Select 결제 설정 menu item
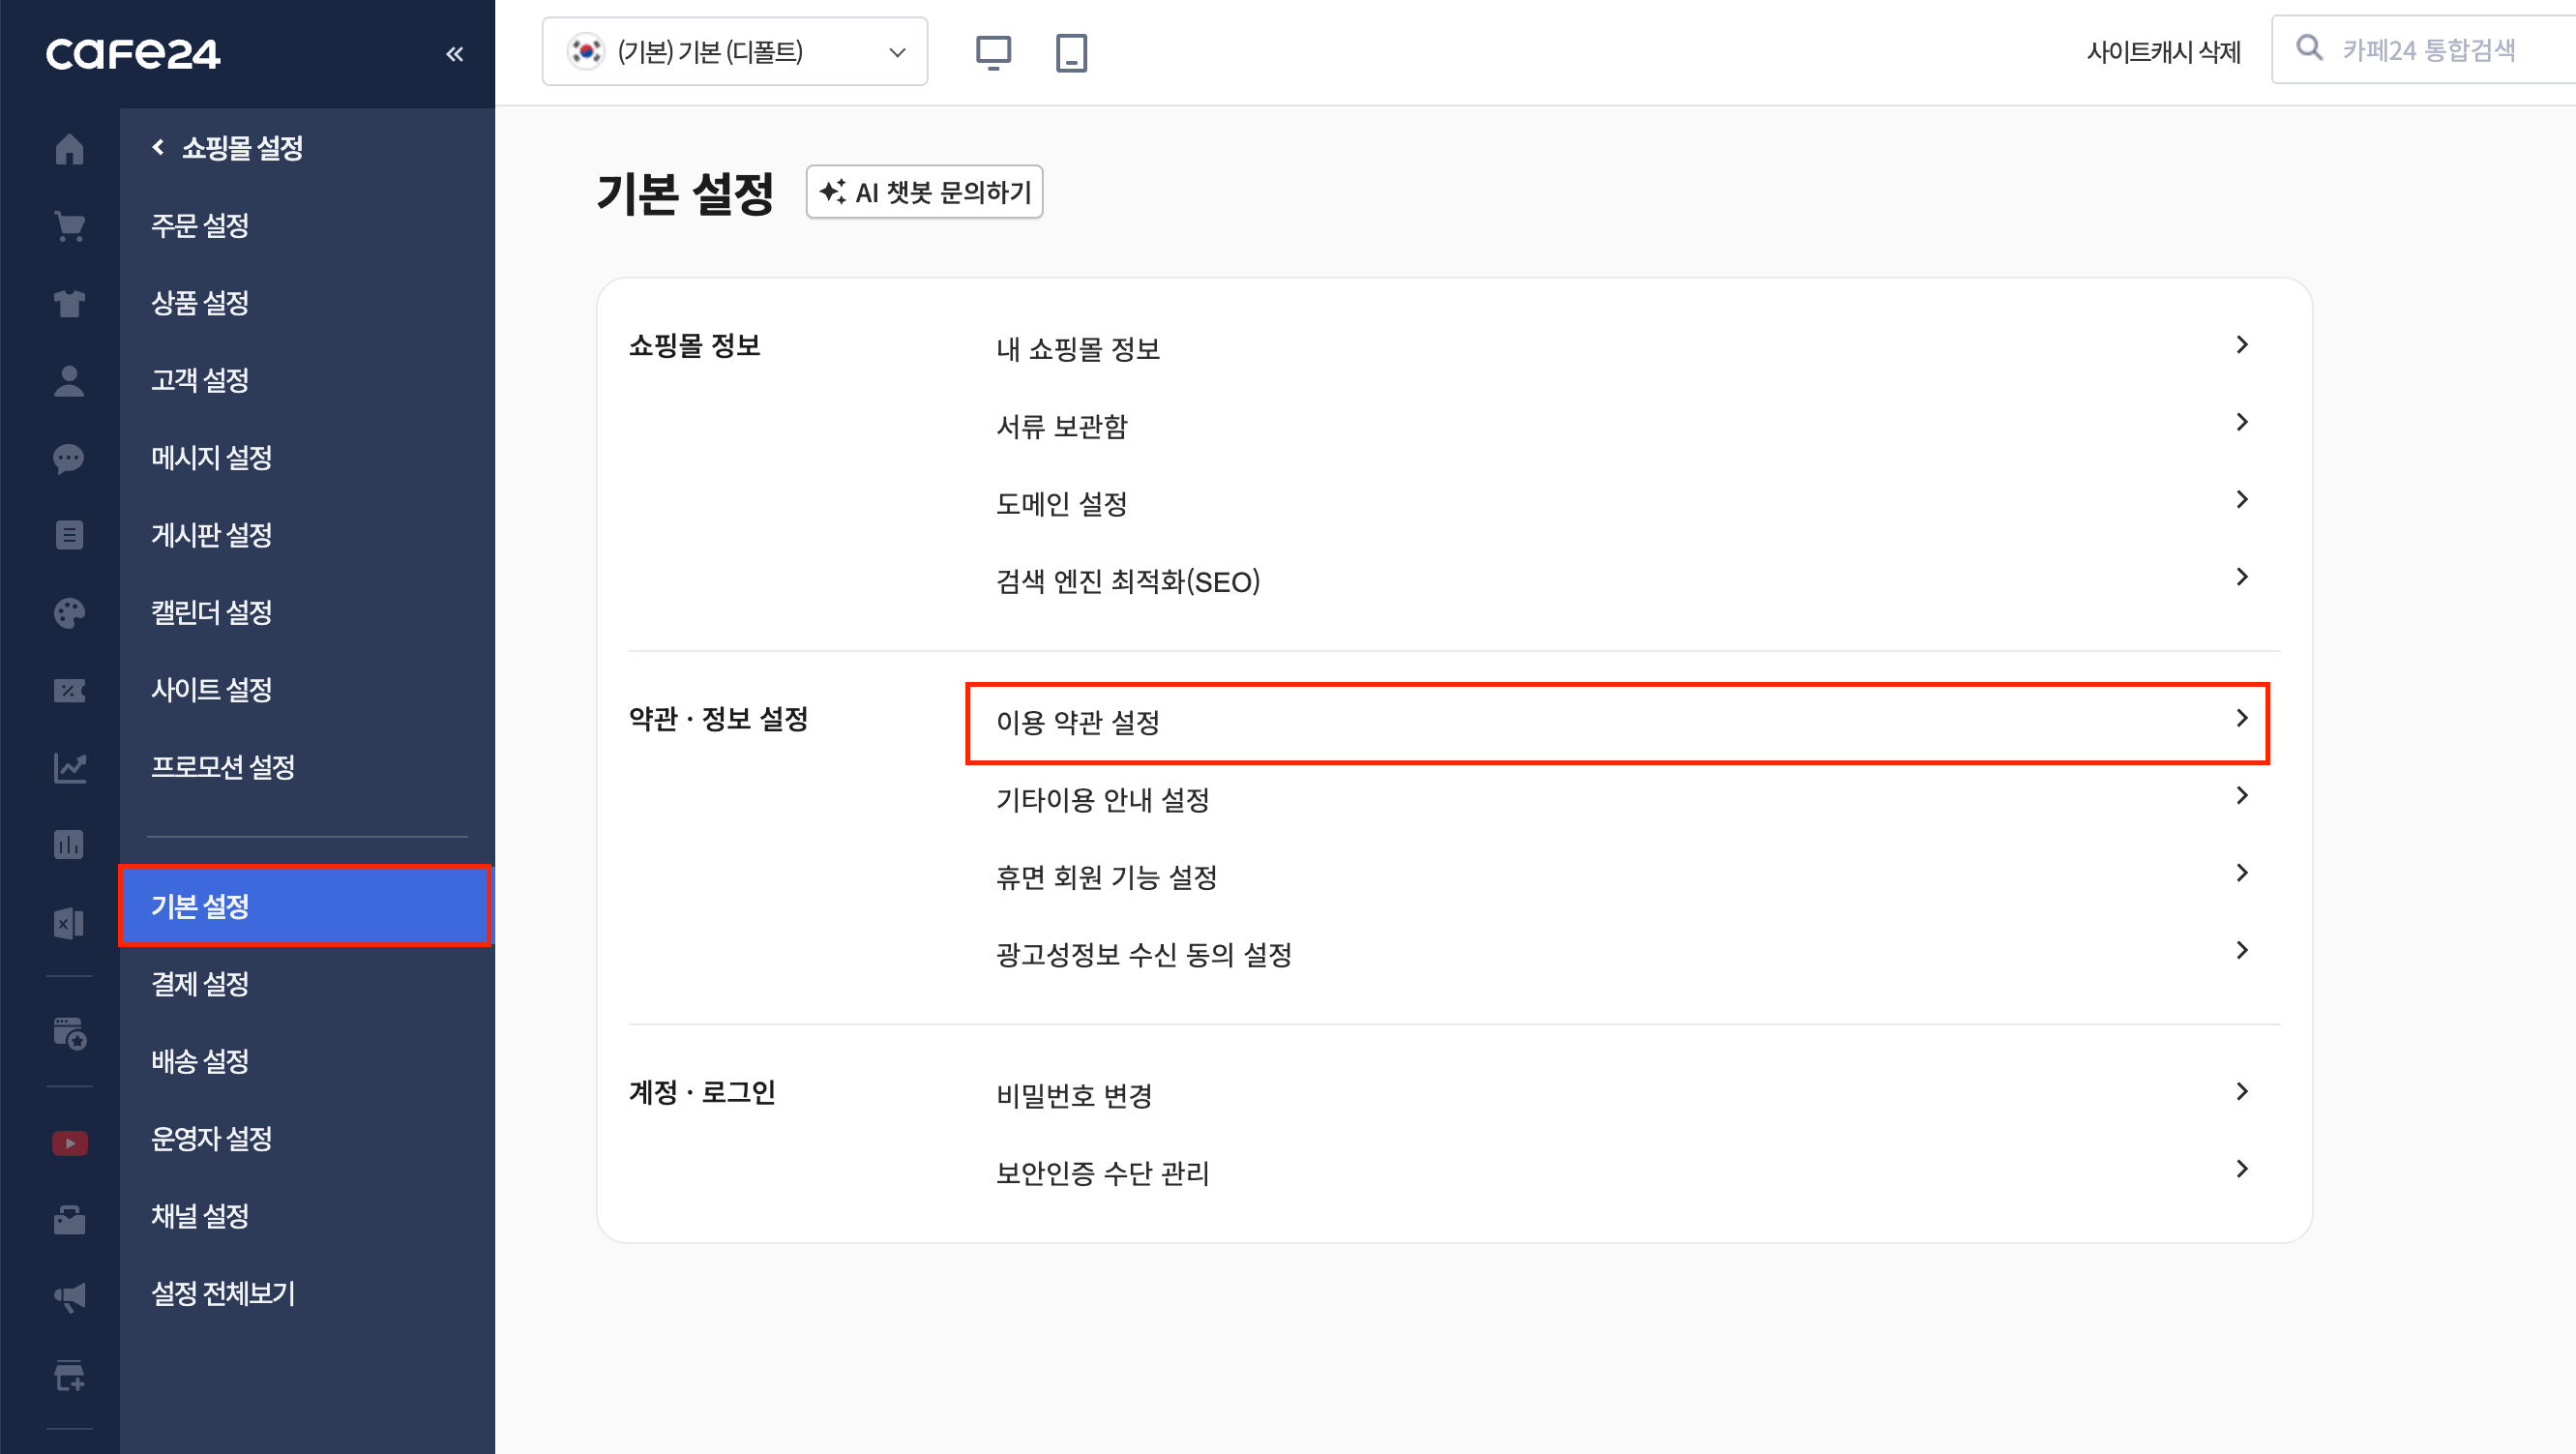This screenshot has height=1454, width=2576. [x=307, y=984]
